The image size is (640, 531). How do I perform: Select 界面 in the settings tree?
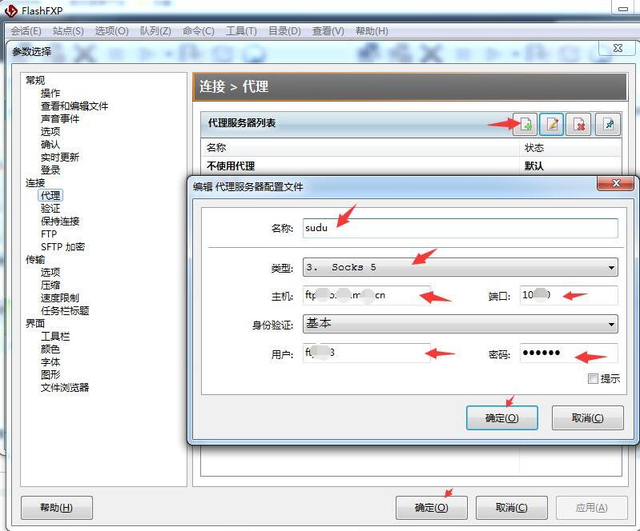(35, 324)
